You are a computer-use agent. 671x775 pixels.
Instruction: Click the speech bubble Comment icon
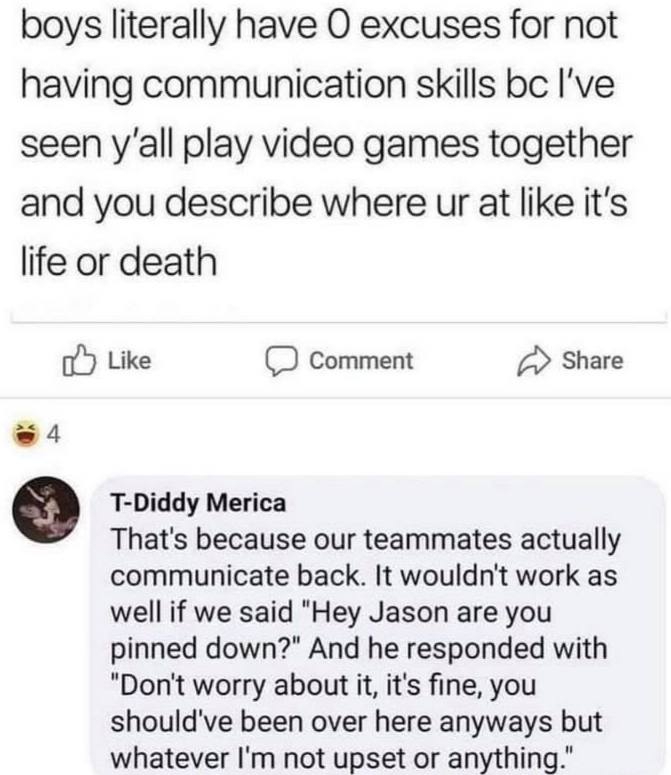pos(281,361)
